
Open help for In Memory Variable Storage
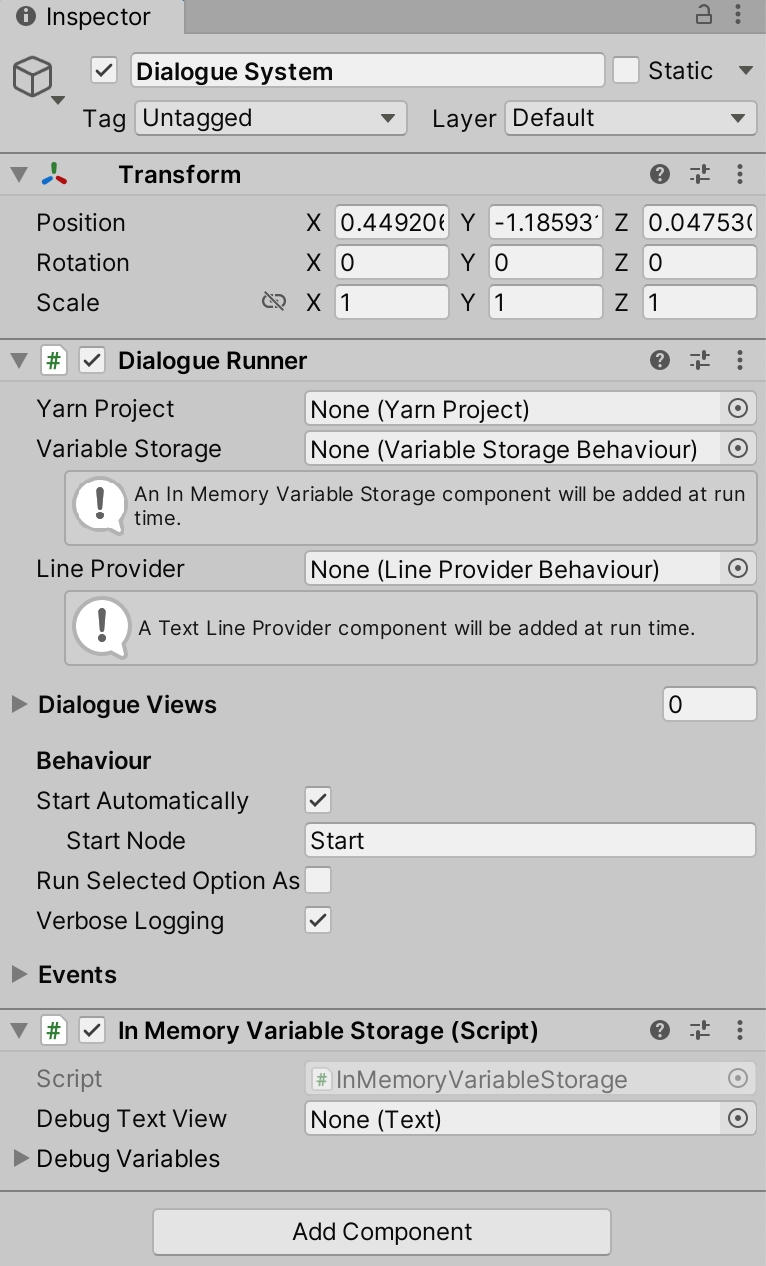660,1031
